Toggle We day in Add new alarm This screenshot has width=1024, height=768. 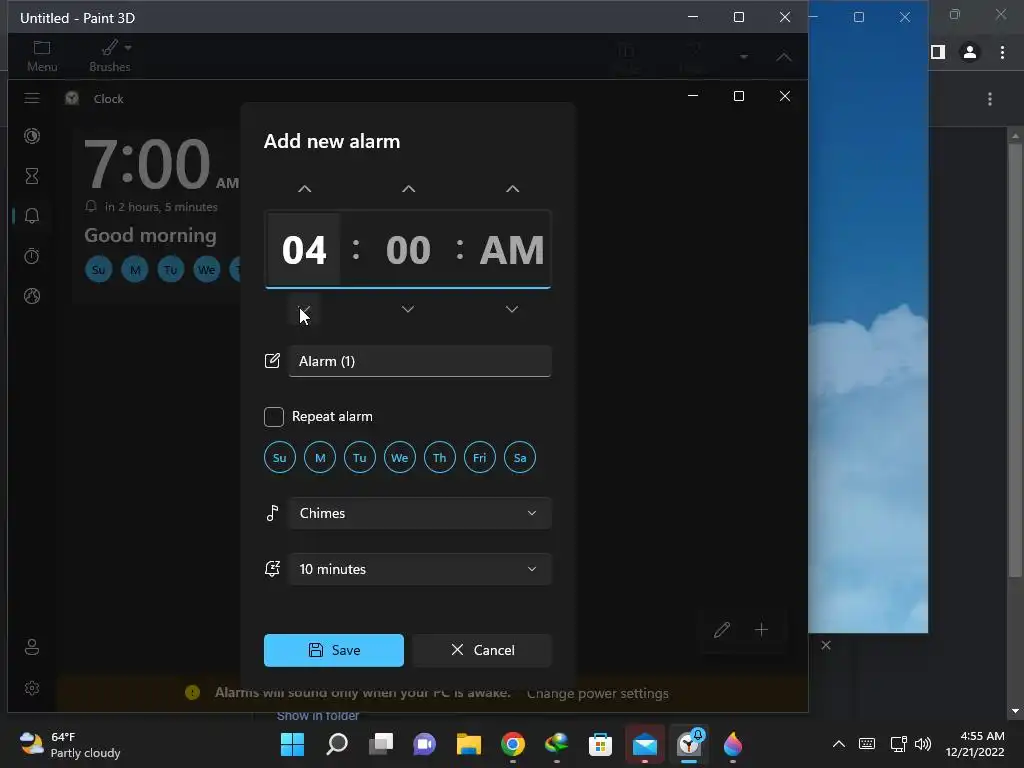(400, 458)
